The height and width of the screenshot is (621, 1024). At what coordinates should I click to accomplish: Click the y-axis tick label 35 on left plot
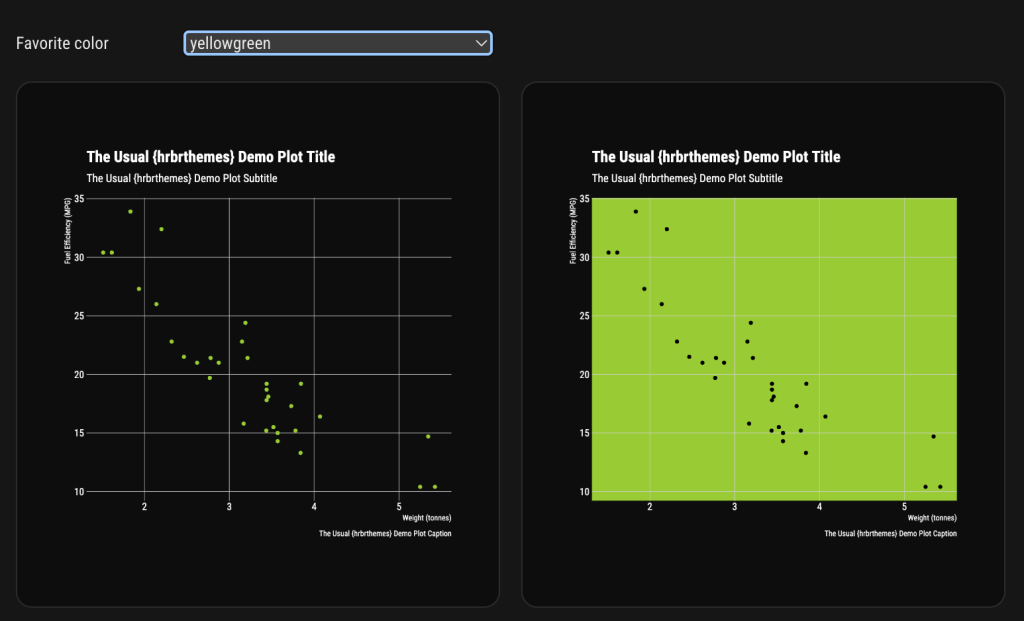(78, 199)
